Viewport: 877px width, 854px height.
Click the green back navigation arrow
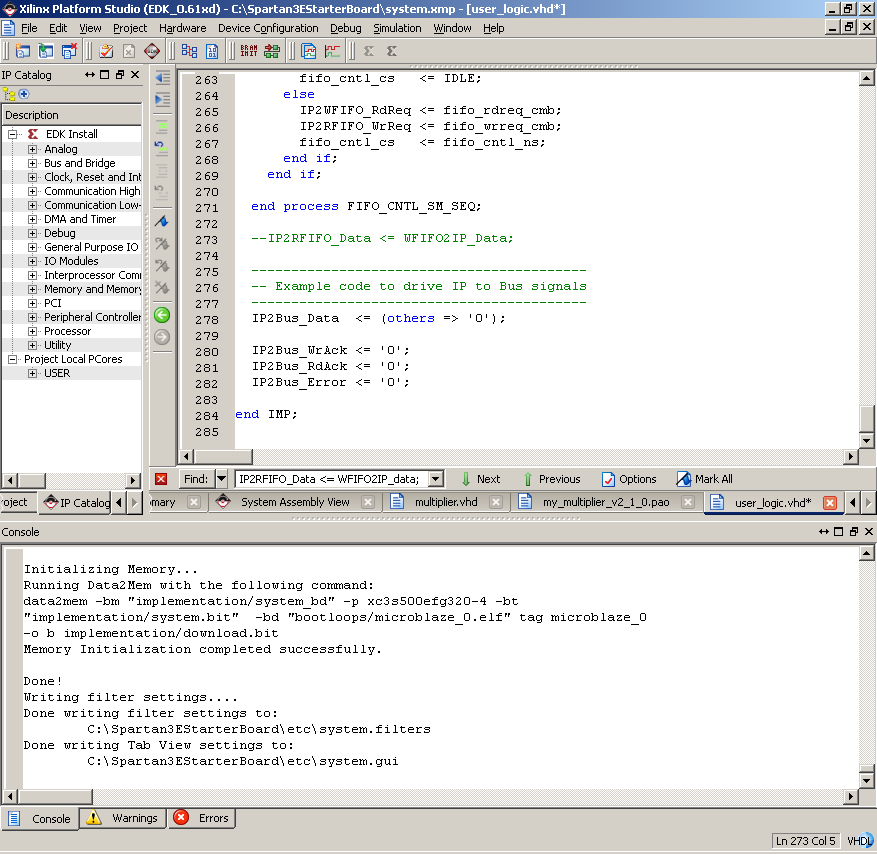click(162, 315)
